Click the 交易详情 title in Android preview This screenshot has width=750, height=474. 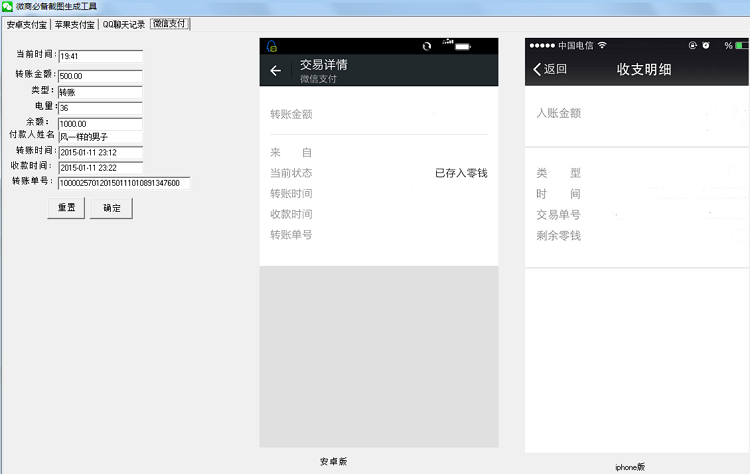324,65
